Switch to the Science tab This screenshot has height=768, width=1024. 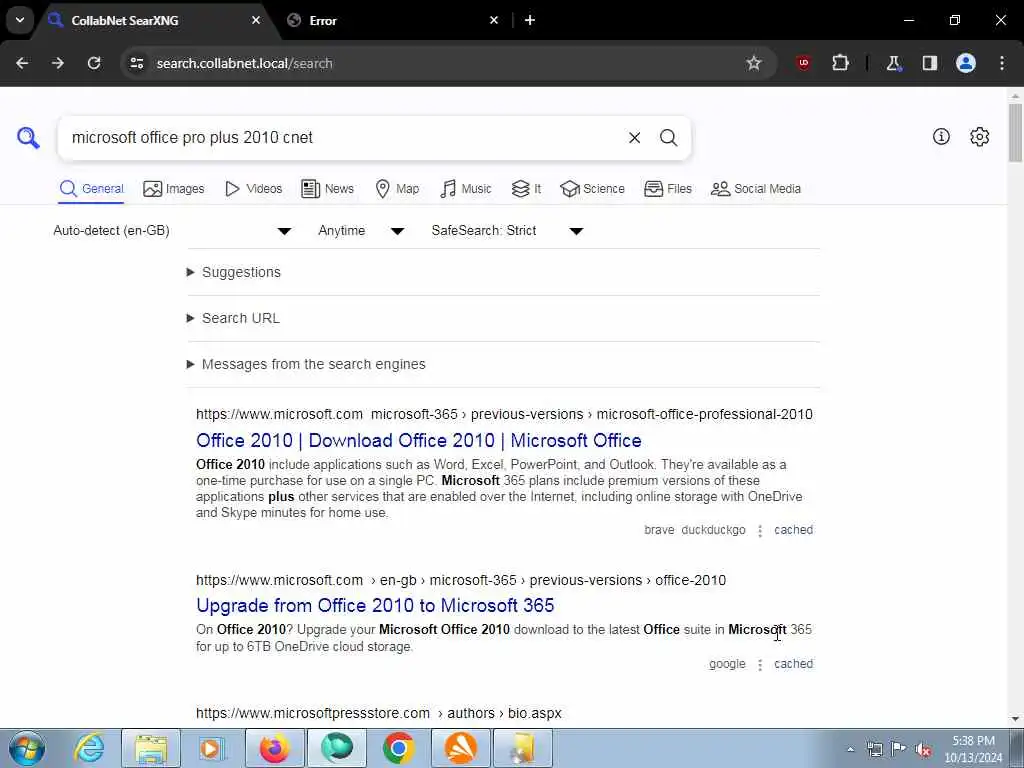point(592,189)
